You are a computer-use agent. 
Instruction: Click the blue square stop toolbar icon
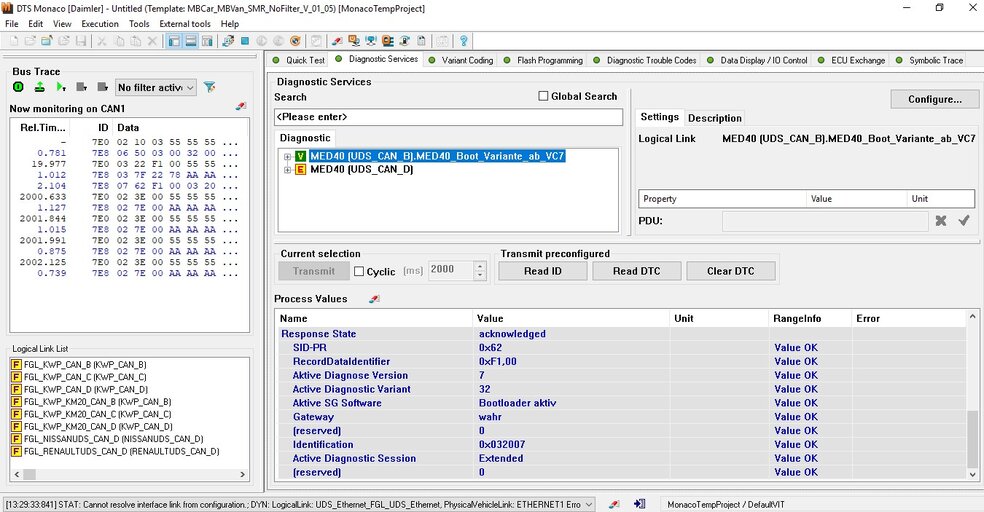click(x=245, y=41)
